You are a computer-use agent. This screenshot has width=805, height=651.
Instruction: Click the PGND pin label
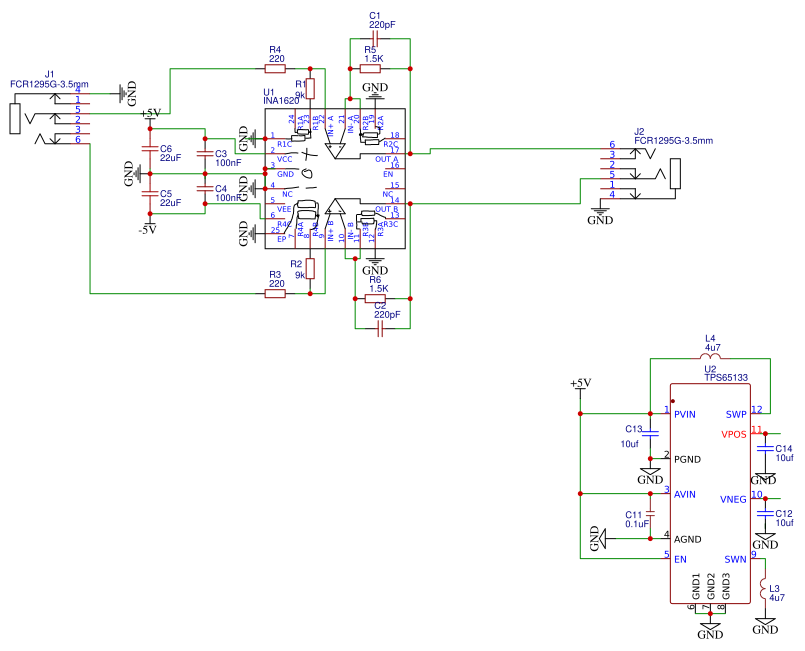point(687,459)
